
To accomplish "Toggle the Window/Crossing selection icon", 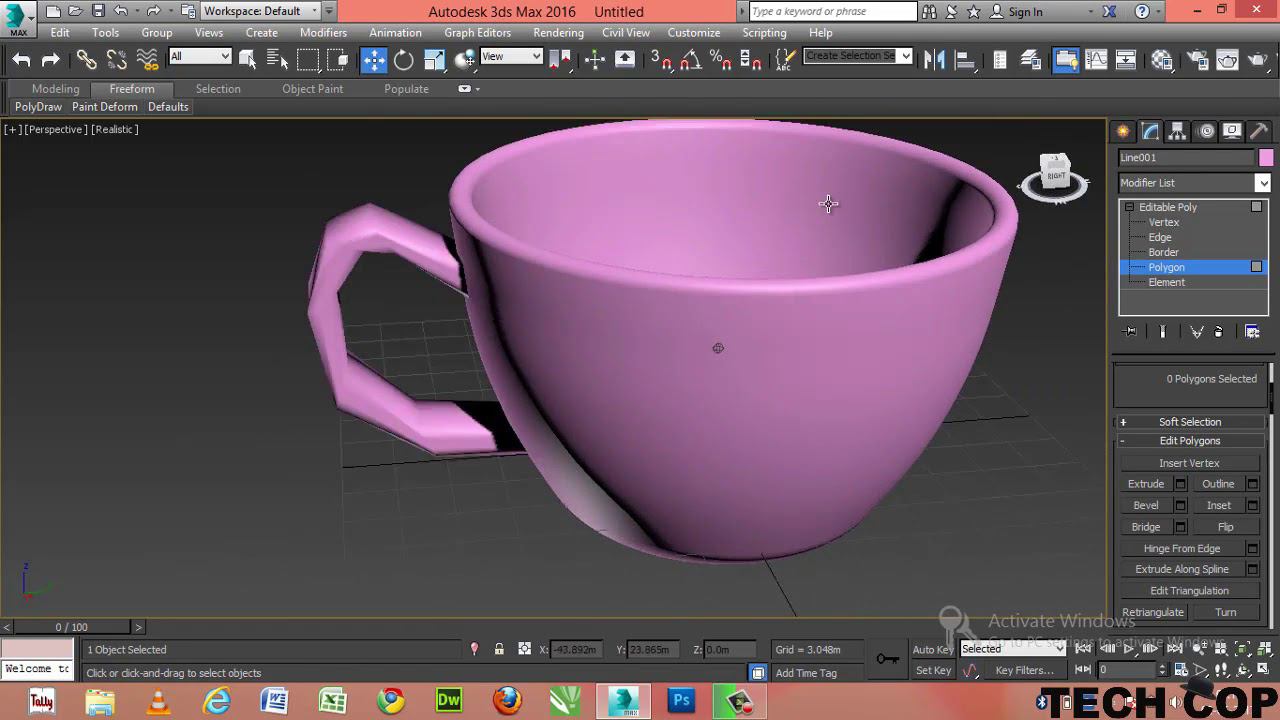I will 338,60.
